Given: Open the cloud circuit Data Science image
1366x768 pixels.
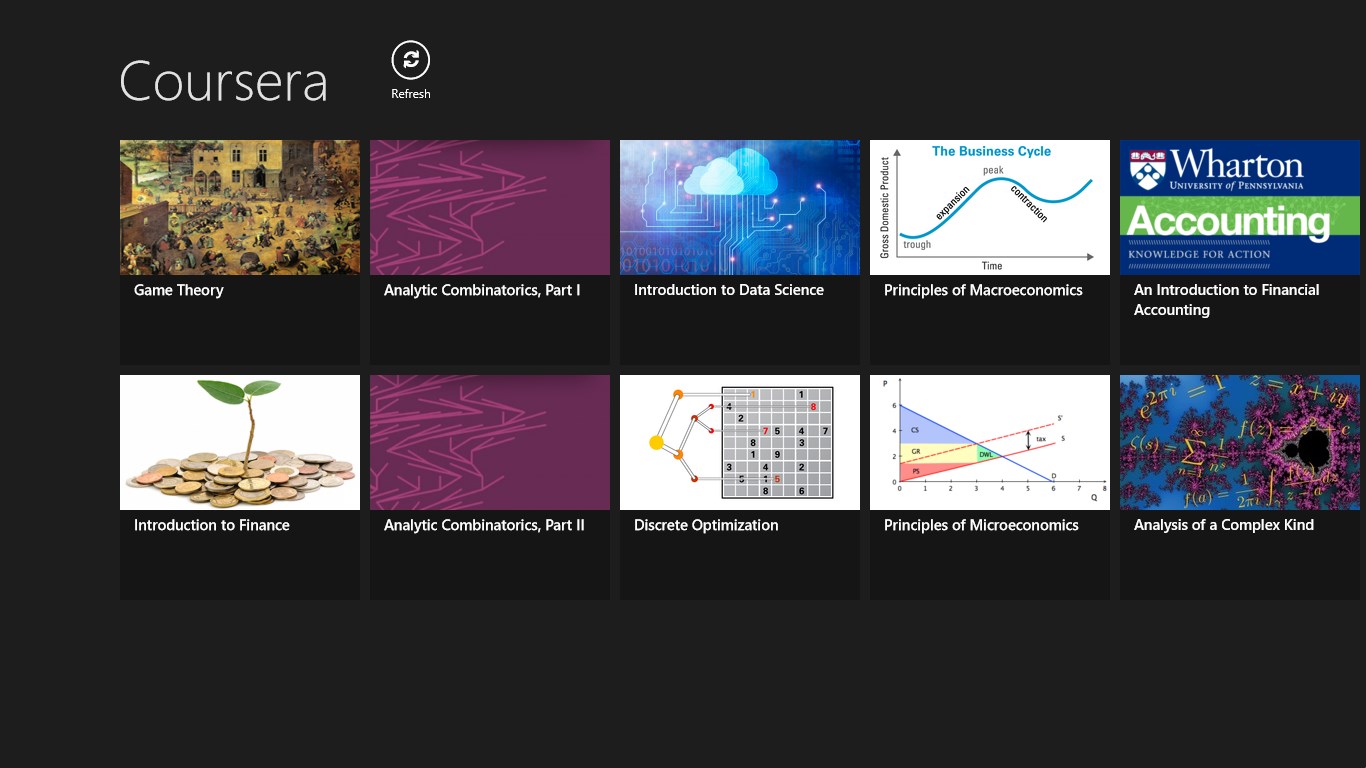Looking at the screenshot, I should 739,207.
